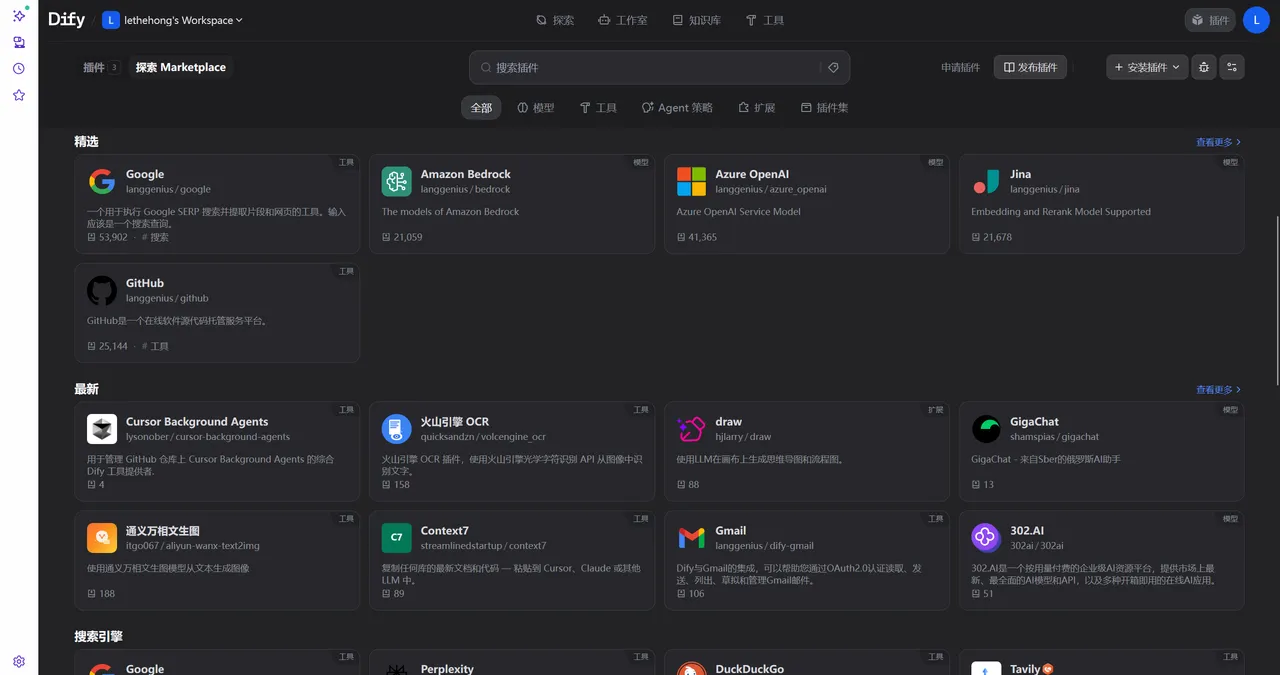Click the tag filter icon in search bar
Viewport: 1280px width, 675px height.
click(833, 67)
